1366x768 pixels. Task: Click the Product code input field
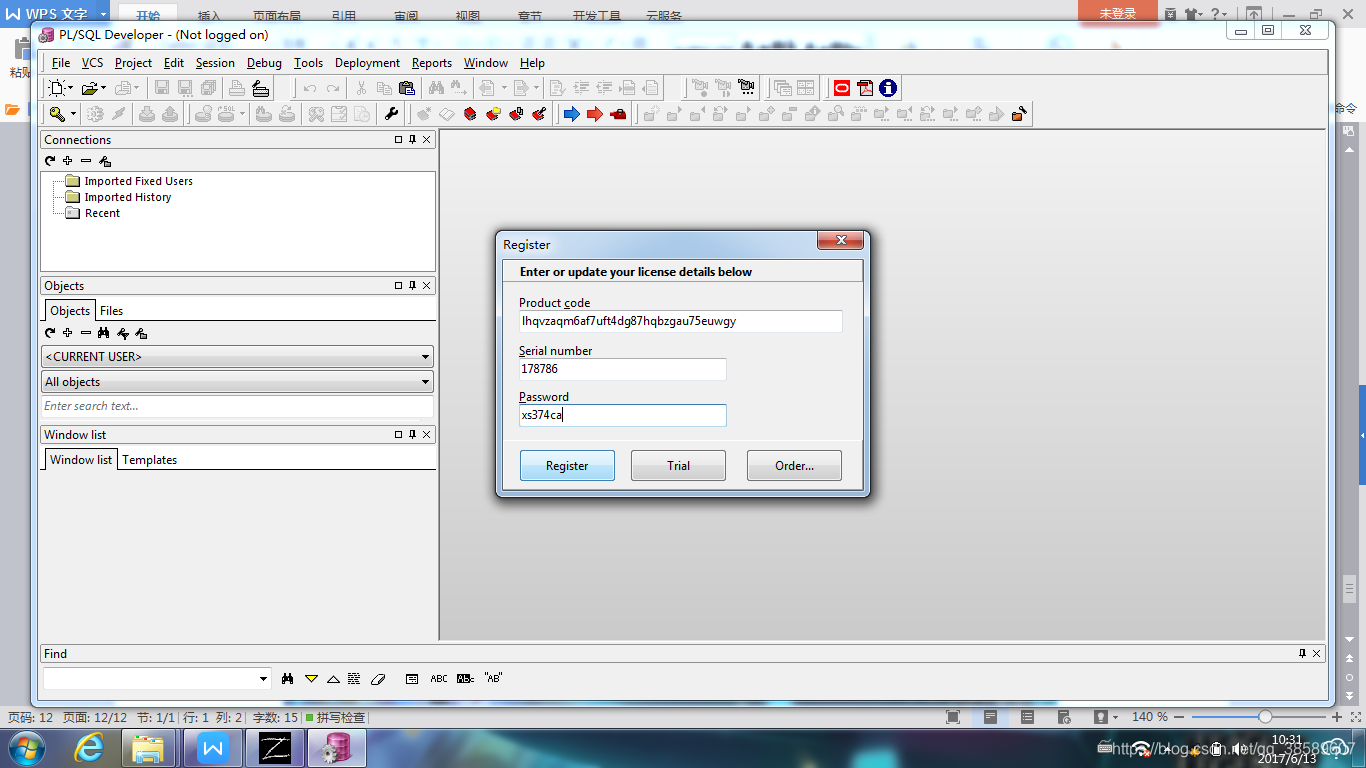pyautogui.click(x=680, y=321)
